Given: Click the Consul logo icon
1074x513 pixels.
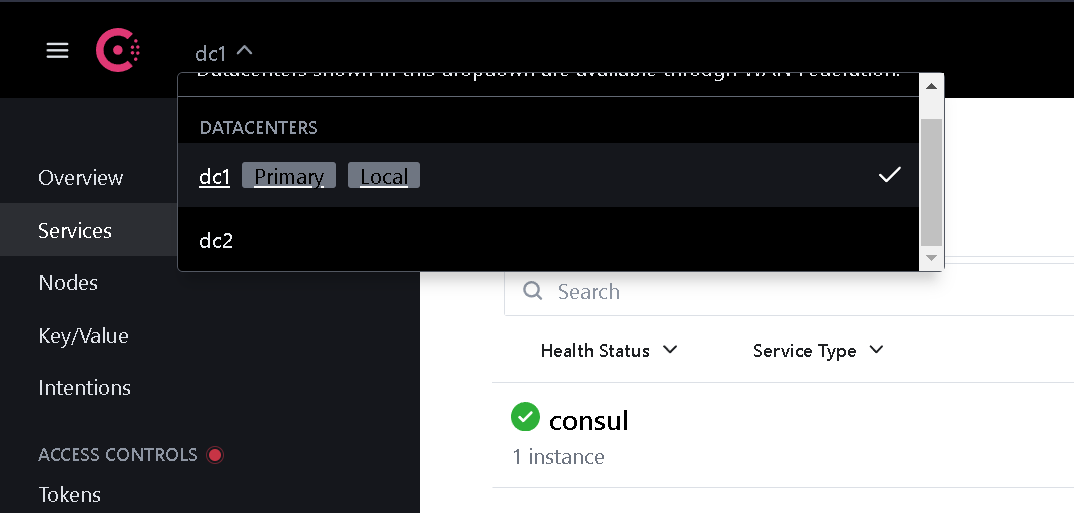Looking at the screenshot, I should pos(118,50).
